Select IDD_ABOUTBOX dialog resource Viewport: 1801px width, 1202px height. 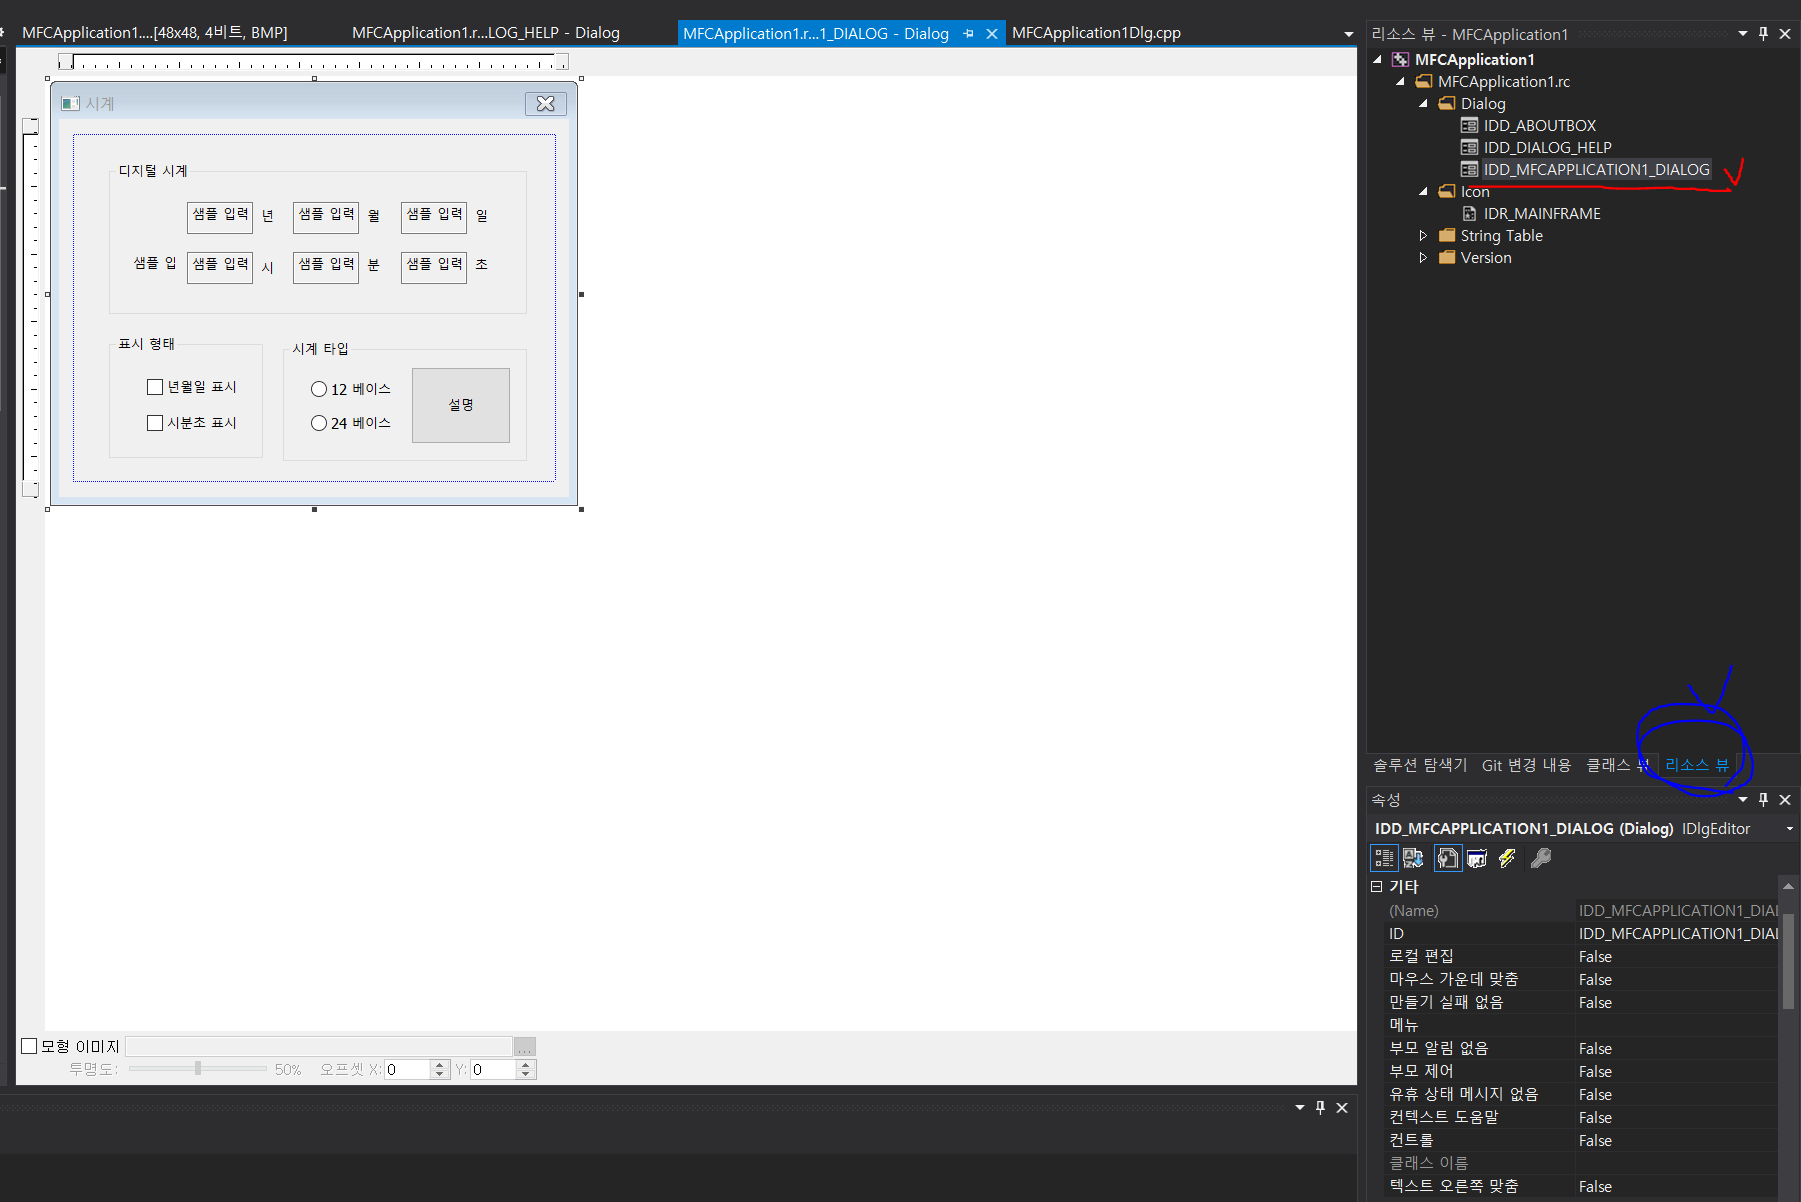point(1539,125)
